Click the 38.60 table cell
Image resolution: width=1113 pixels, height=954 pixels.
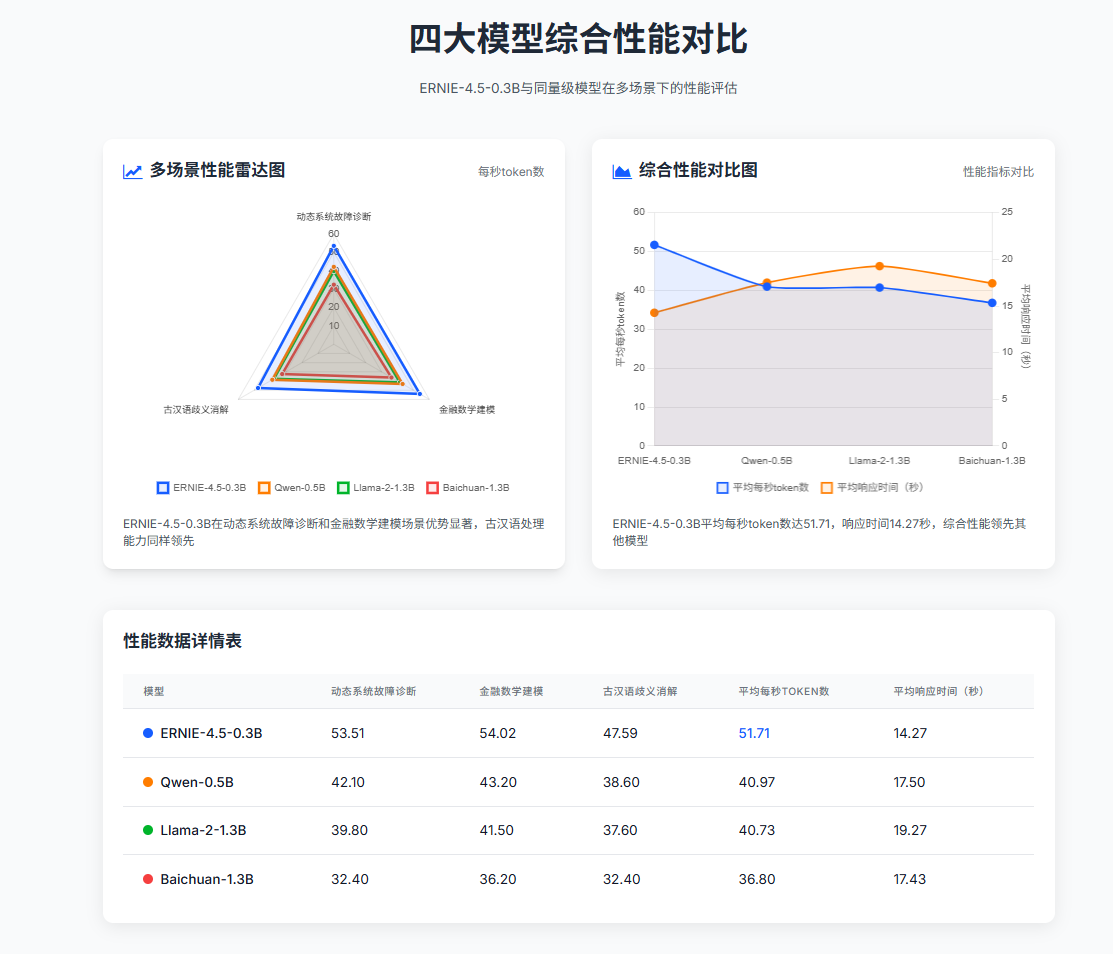point(621,782)
